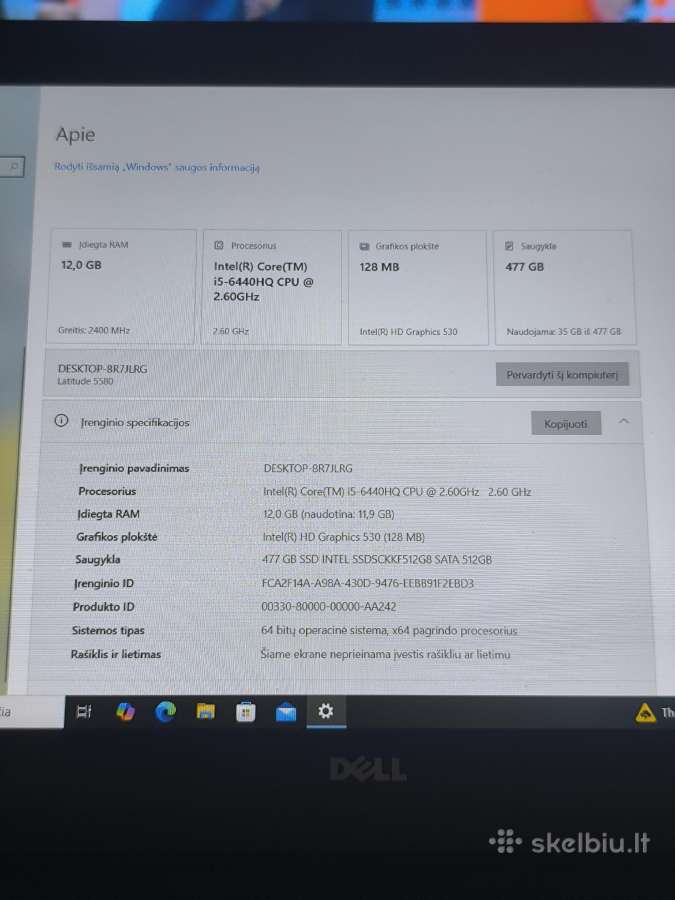Launch Copilot from the taskbar
675x900 pixels.
coord(125,712)
